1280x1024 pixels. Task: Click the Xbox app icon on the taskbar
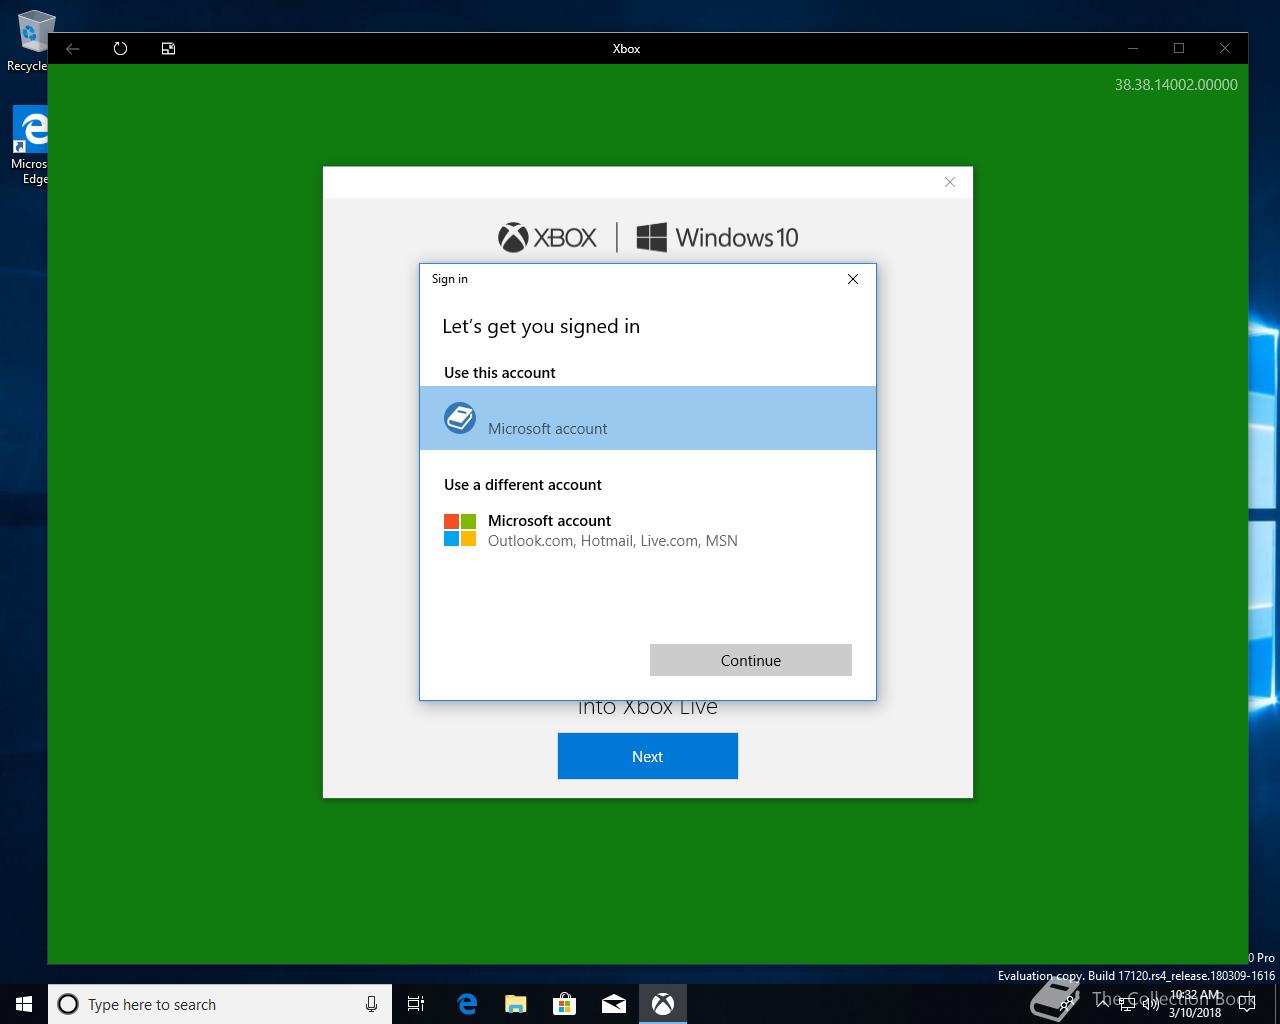click(x=663, y=1004)
